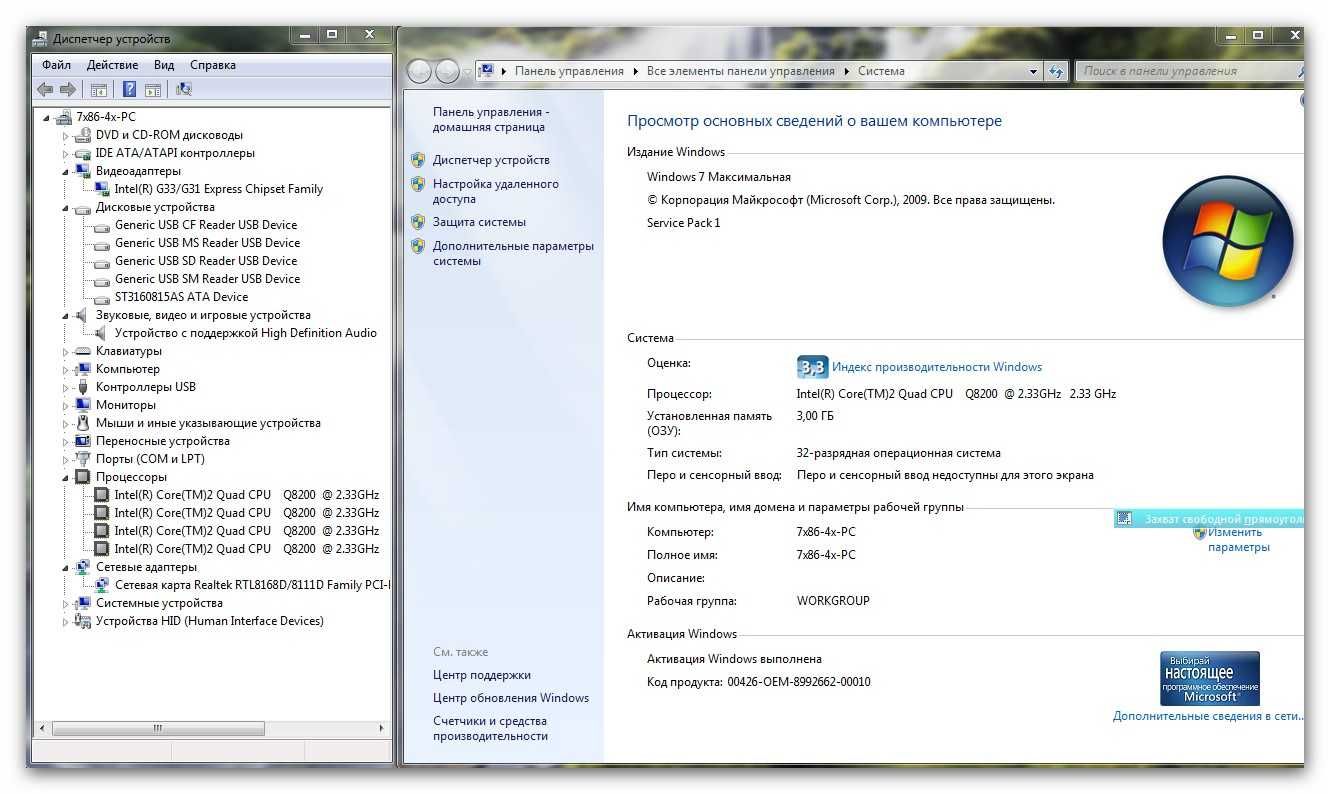Open the Файл menu
This screenshot has height=794, width=1330.
(x=56, y=65)
